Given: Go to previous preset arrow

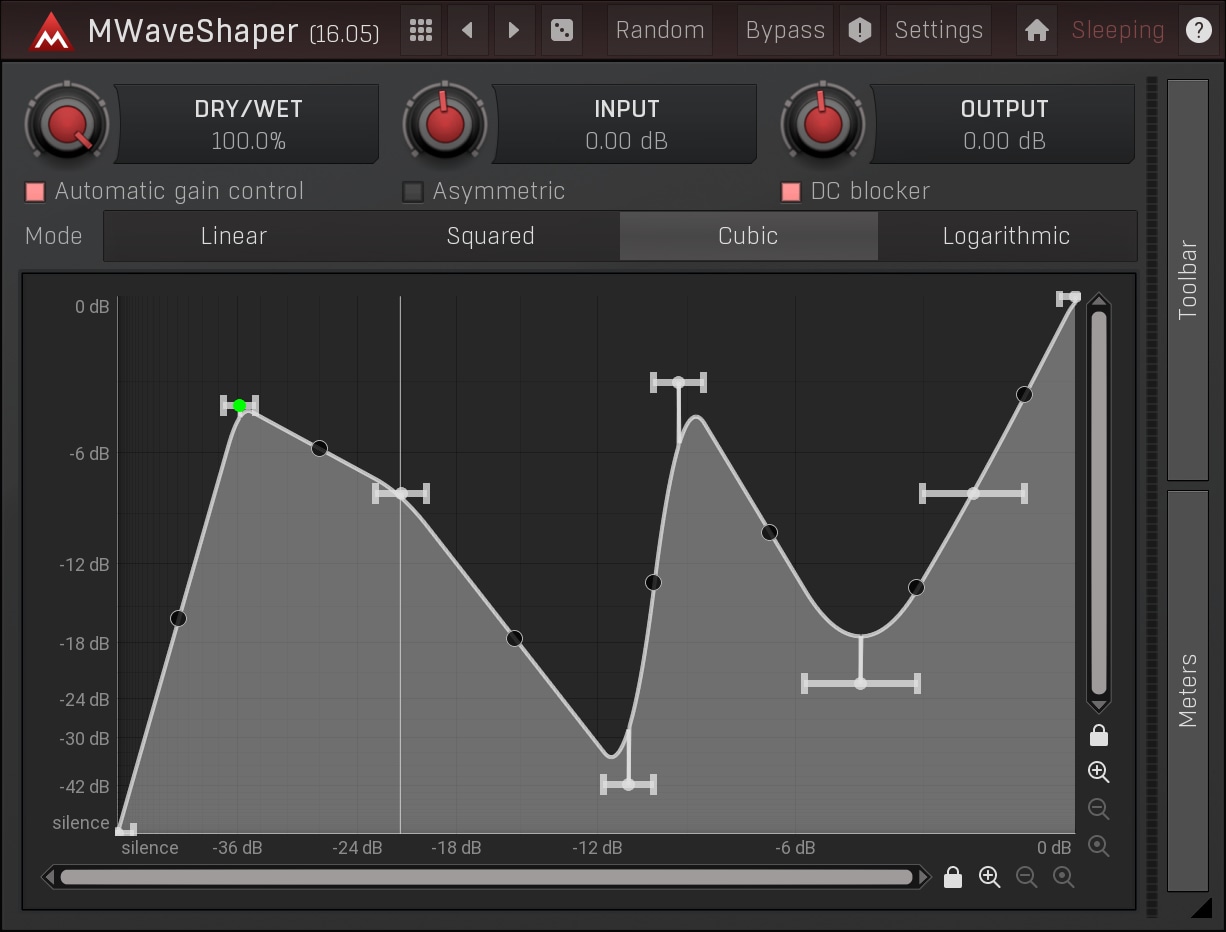Looking at the screenshot, I should pos(467,30).
